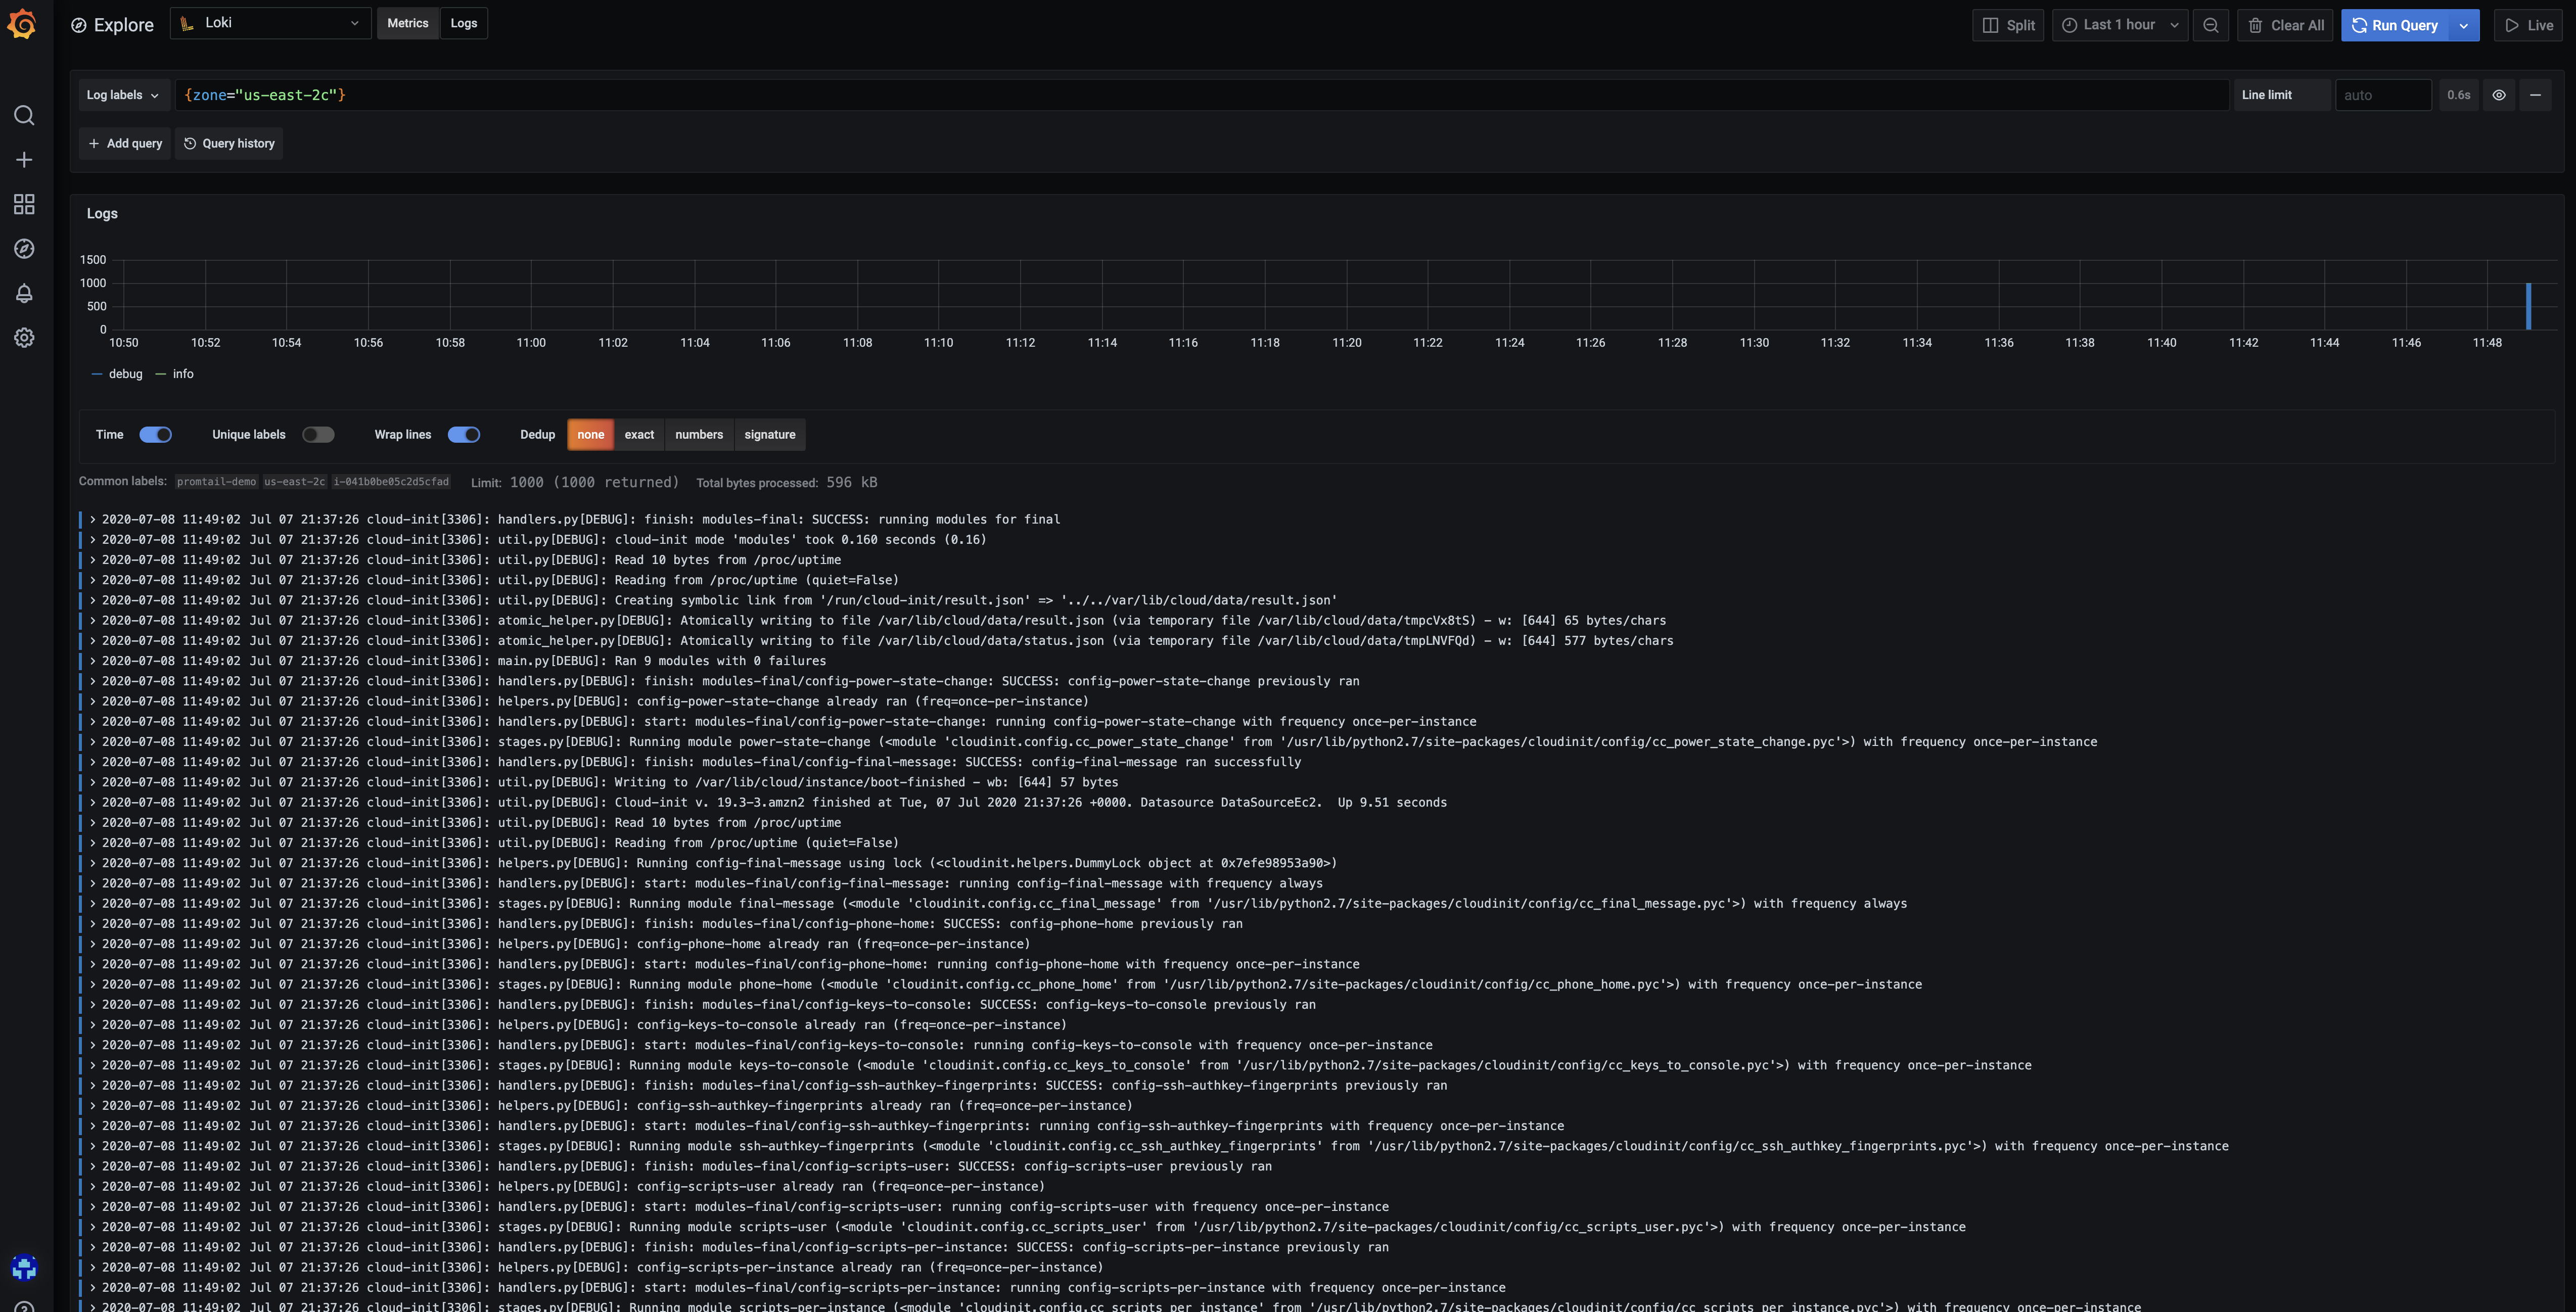The width and height of the screenshot is (2576, 1312).
Task: Disable the query using the eye icon
Action: tap(2499, 95)
